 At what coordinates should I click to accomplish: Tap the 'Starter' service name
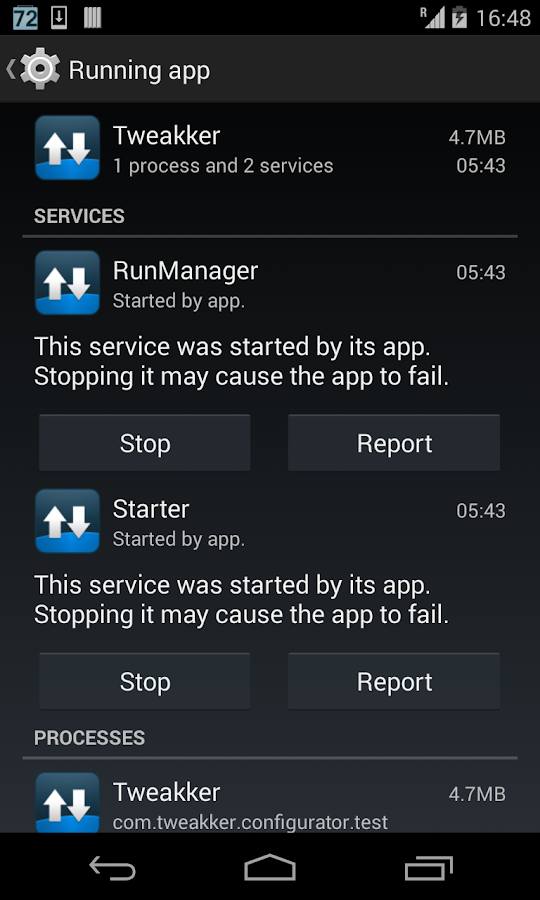click(151, 509)
